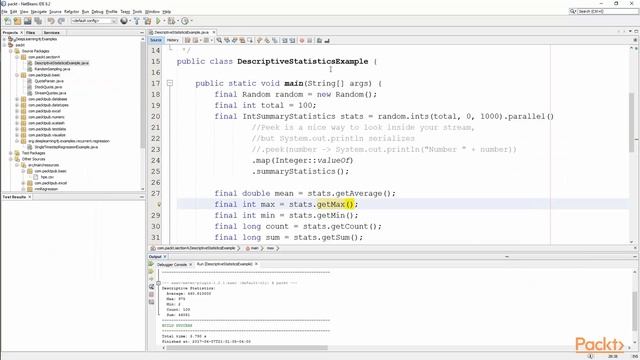Open the Refactor menu
Viewport: 640px width, 360px height.
[71, 12]
